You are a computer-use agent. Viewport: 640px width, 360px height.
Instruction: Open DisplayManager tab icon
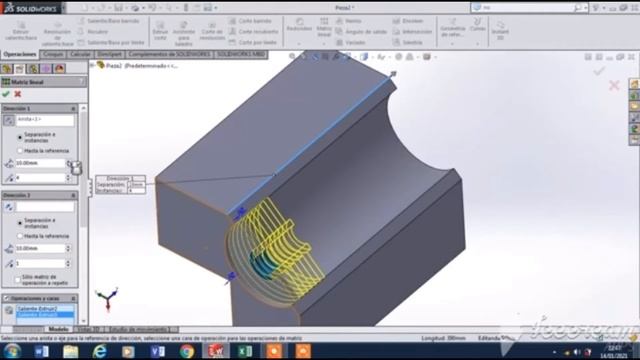(60, 69)
